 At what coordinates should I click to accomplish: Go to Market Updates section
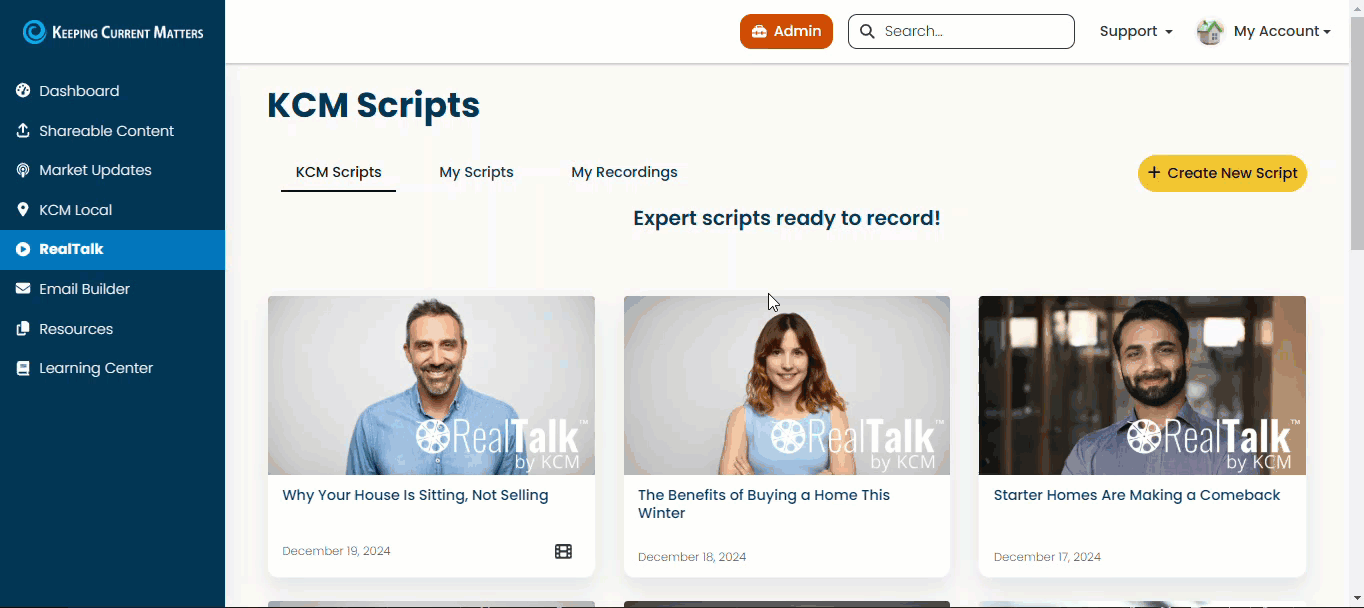112,170
